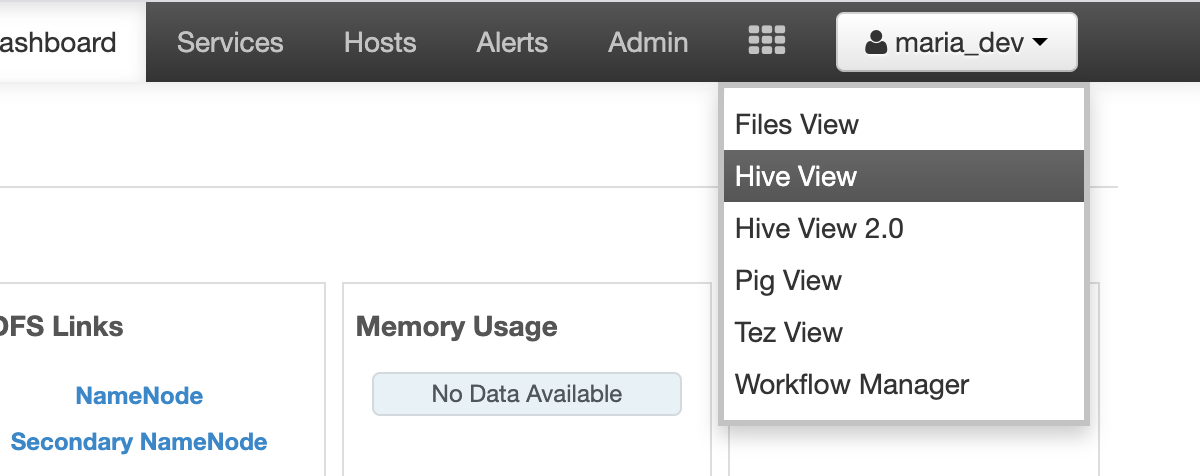Click the user icon beside maria_dev
The width and height of the screenshot is (1200, 476).
point(876,43)
